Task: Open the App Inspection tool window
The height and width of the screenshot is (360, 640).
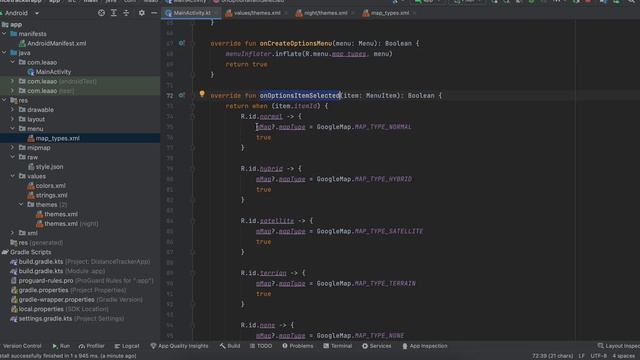Action: (425, 346)
